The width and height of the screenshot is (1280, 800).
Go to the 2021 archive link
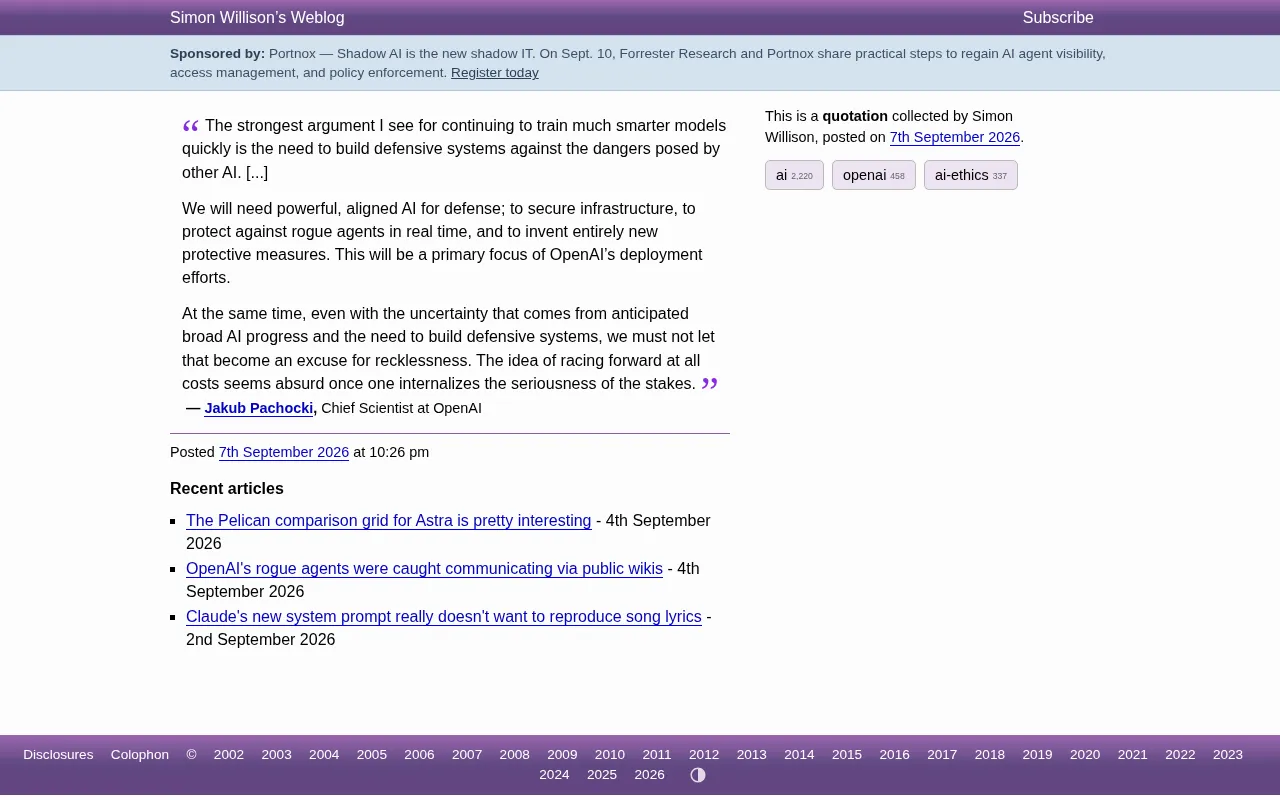(x=1133, y=755)
